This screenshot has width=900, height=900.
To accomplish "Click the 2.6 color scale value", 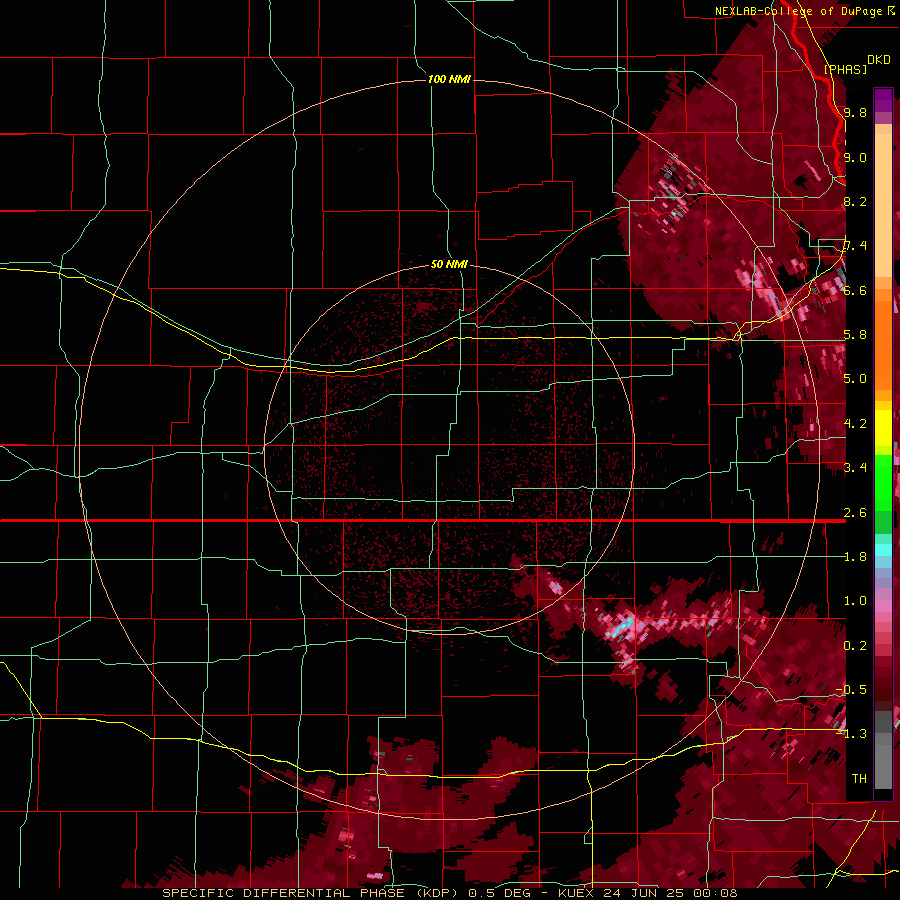I will [x=855, y=513].
